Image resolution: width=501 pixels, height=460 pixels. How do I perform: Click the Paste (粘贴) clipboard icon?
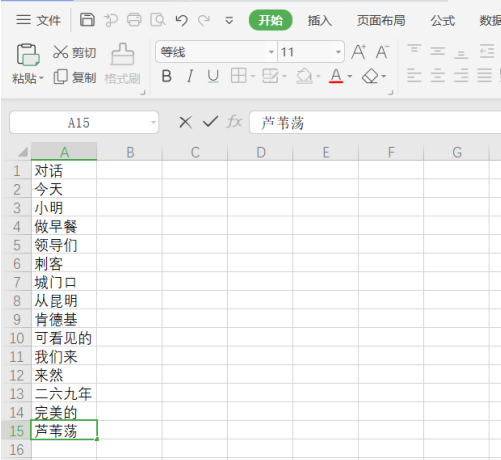pos(28,54)
